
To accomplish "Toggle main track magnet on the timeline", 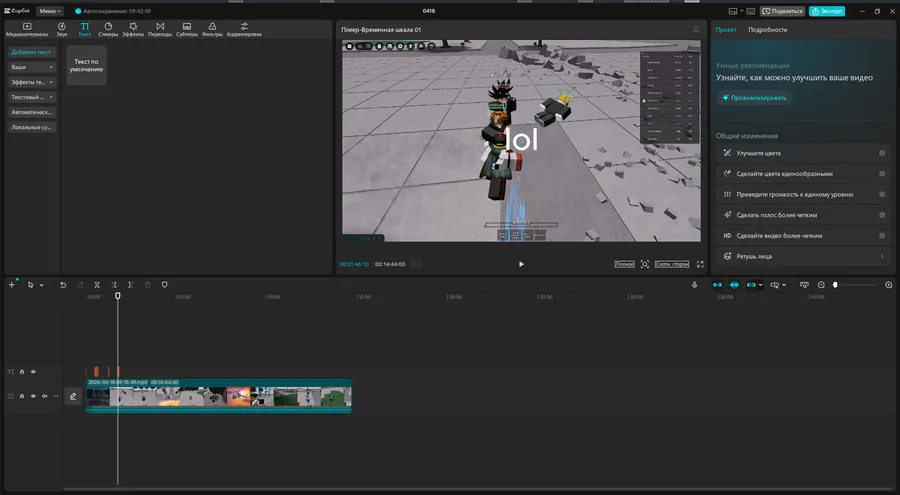I will pos(717,285).
